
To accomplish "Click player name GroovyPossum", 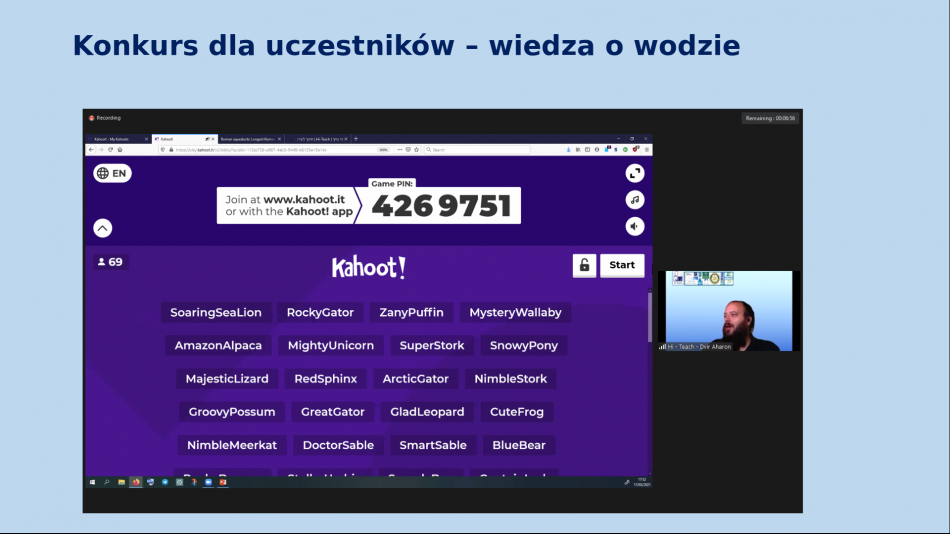I will point(231,412).
